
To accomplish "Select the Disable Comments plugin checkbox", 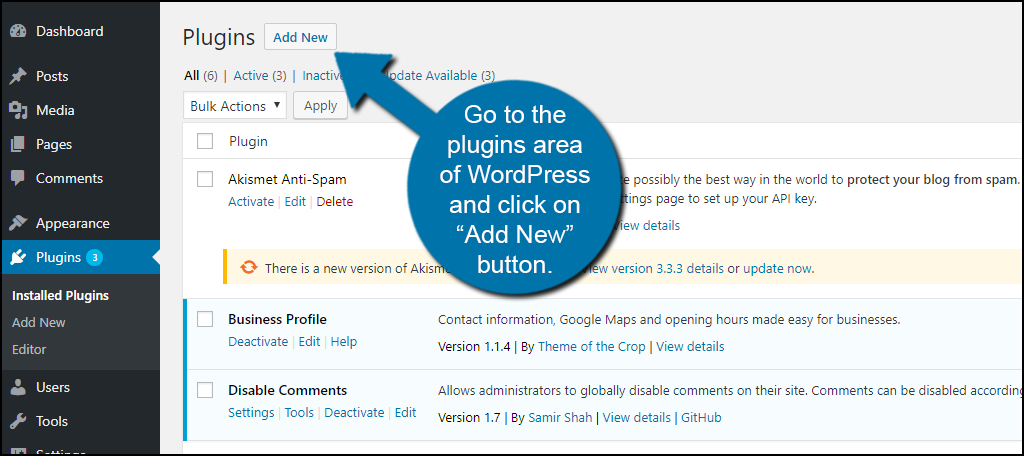I will tap(205, 390).
